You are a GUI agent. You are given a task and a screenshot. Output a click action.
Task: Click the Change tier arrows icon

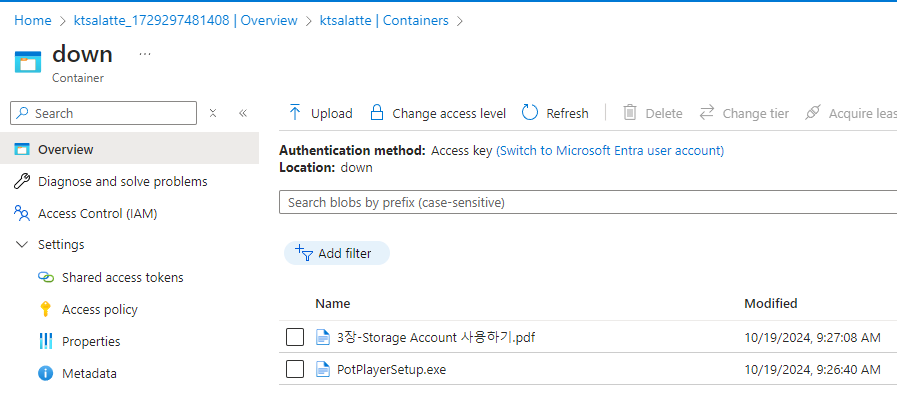pos(707,113)
